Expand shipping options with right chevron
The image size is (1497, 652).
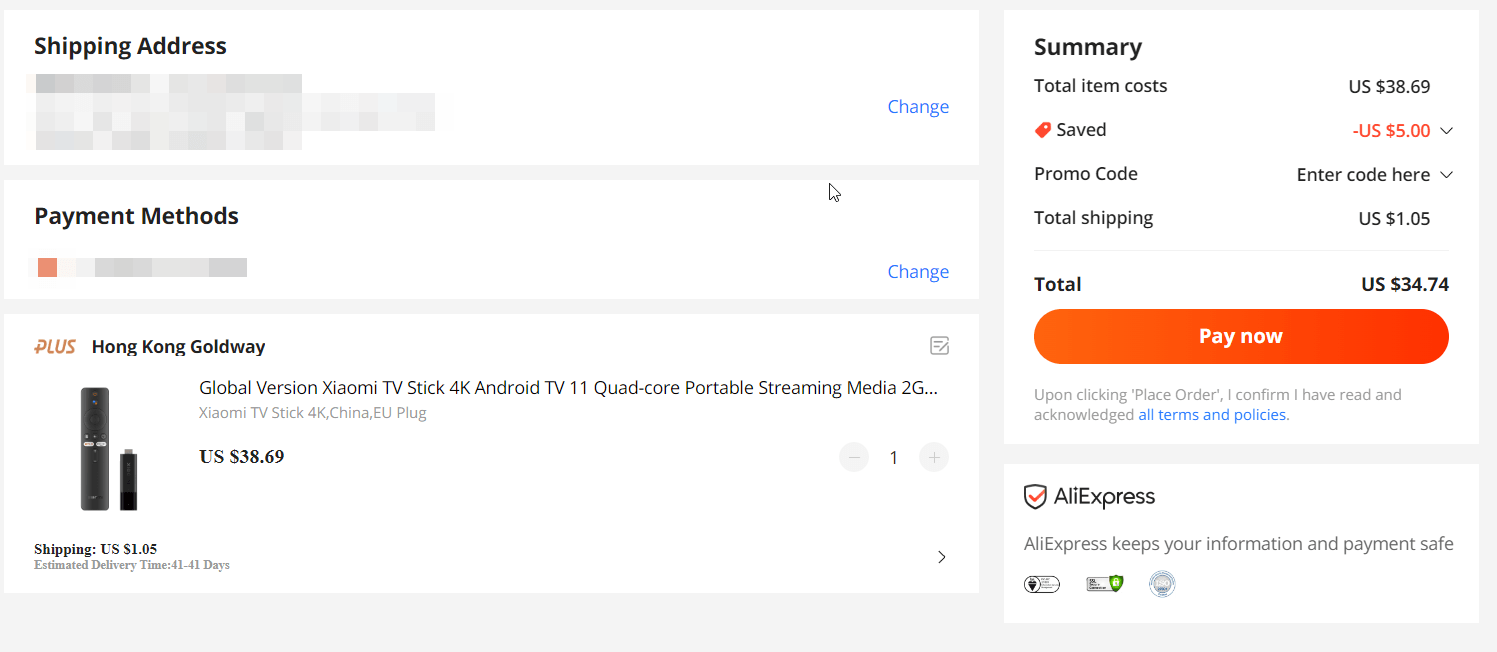click(x=941, y=557)
